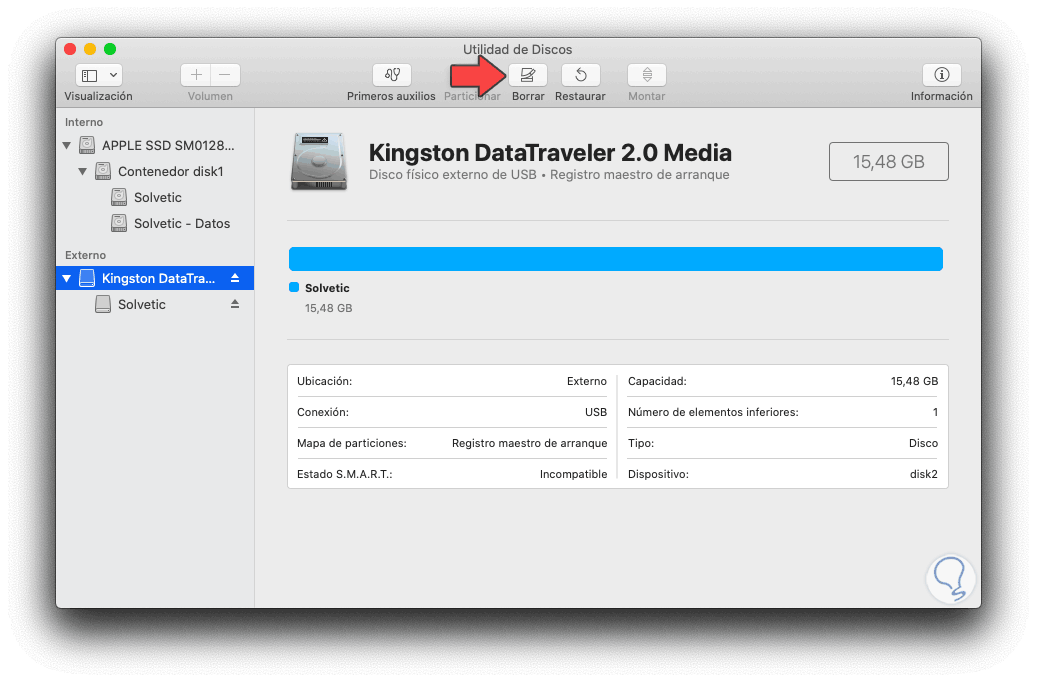Click the Kingston DataTraveler 2.0 Media title
Image resolution: width=1037 pixels, height=682 pixels.
550,153
